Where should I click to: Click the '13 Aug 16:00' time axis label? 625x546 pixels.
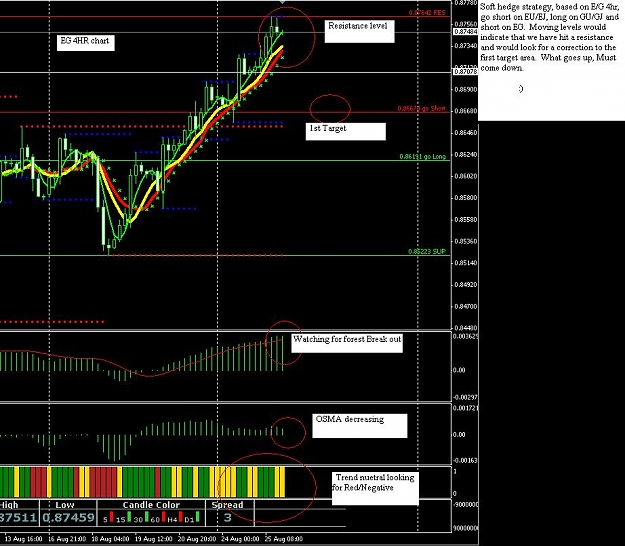pyautogui.click(x=23, y=539)
